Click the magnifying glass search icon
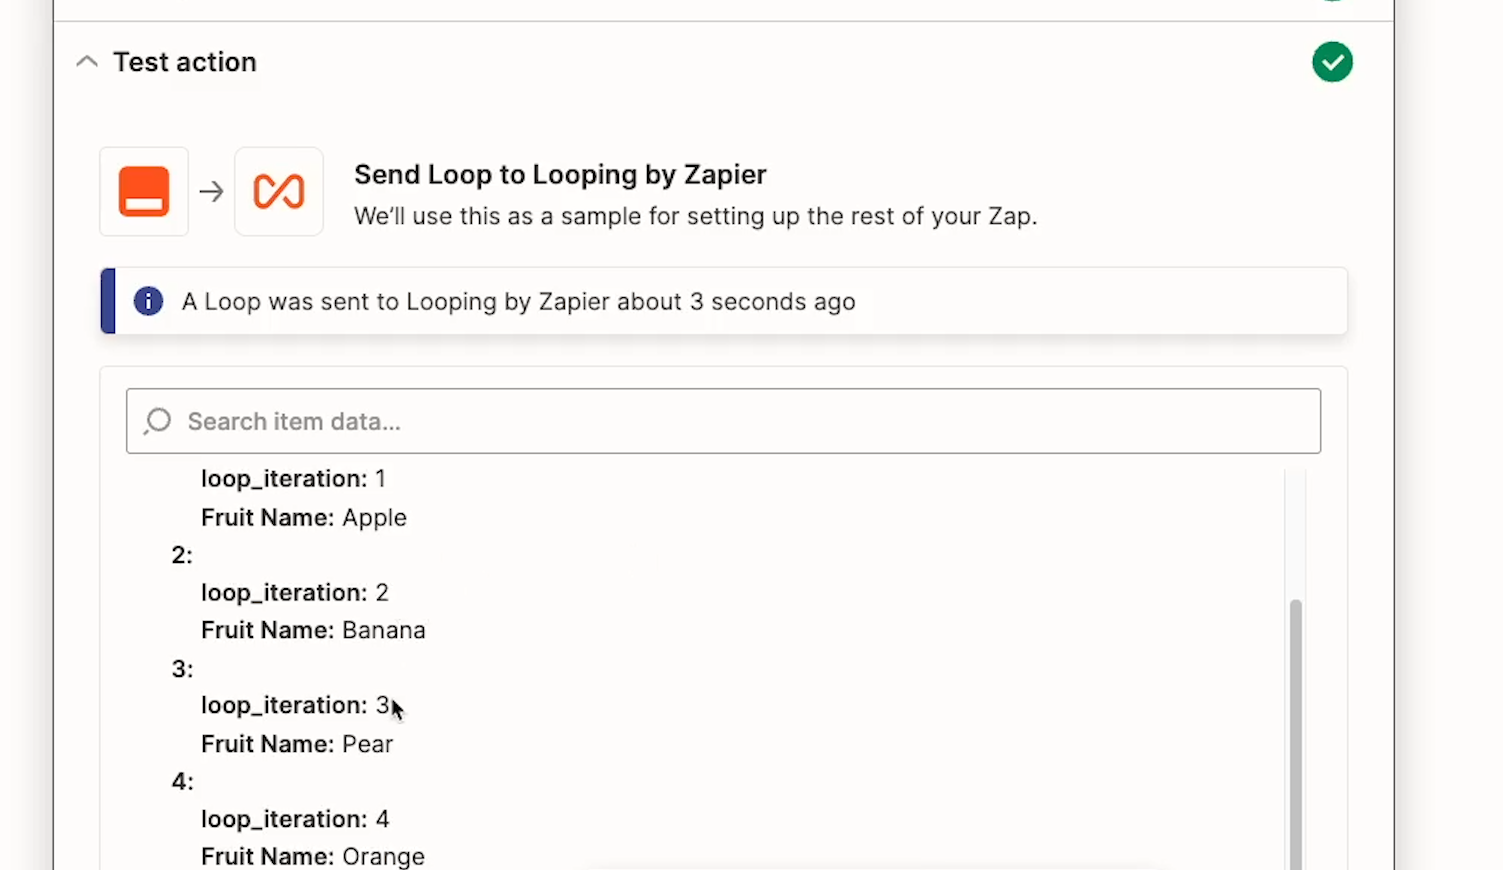 (x=157, y=421)
